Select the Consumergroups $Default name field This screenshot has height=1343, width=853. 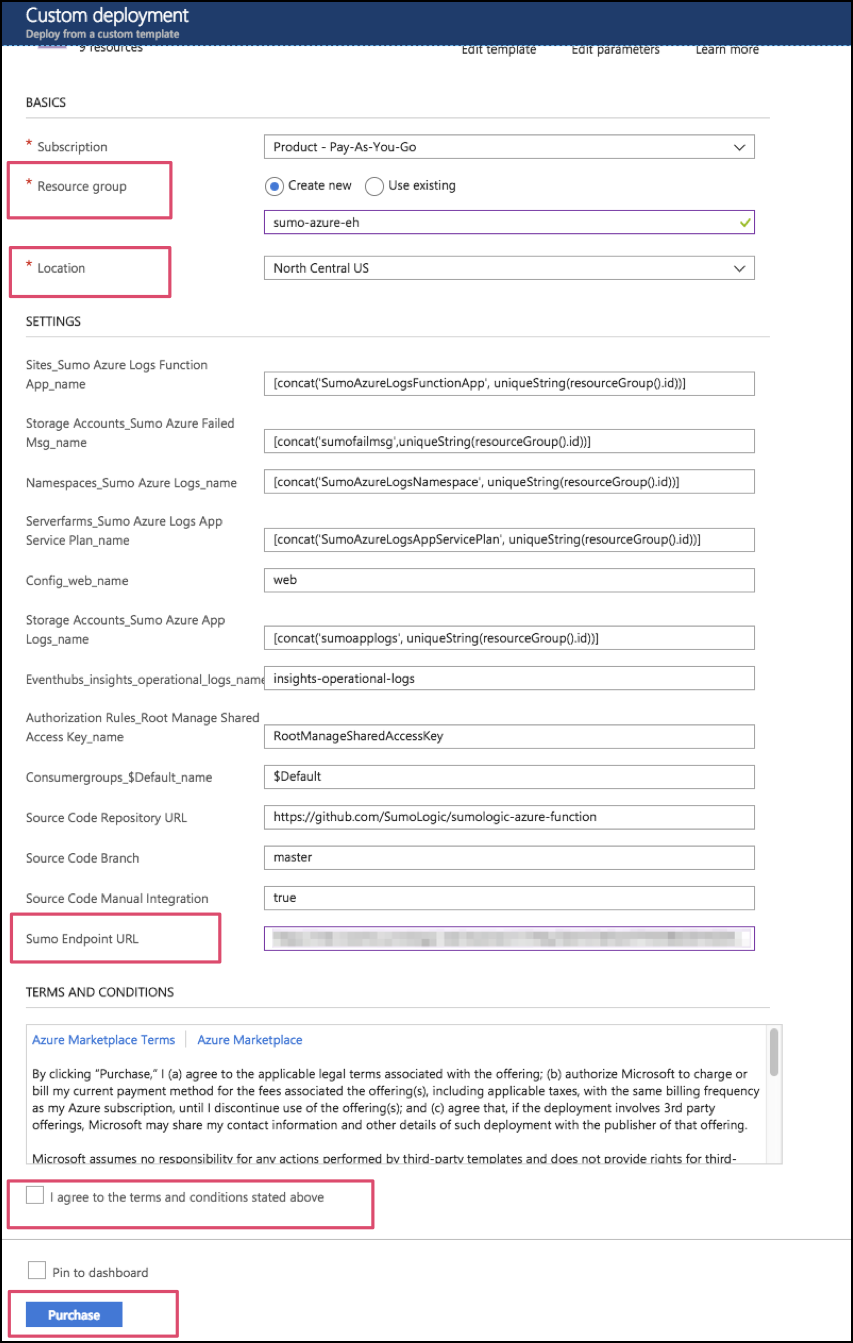510,777
